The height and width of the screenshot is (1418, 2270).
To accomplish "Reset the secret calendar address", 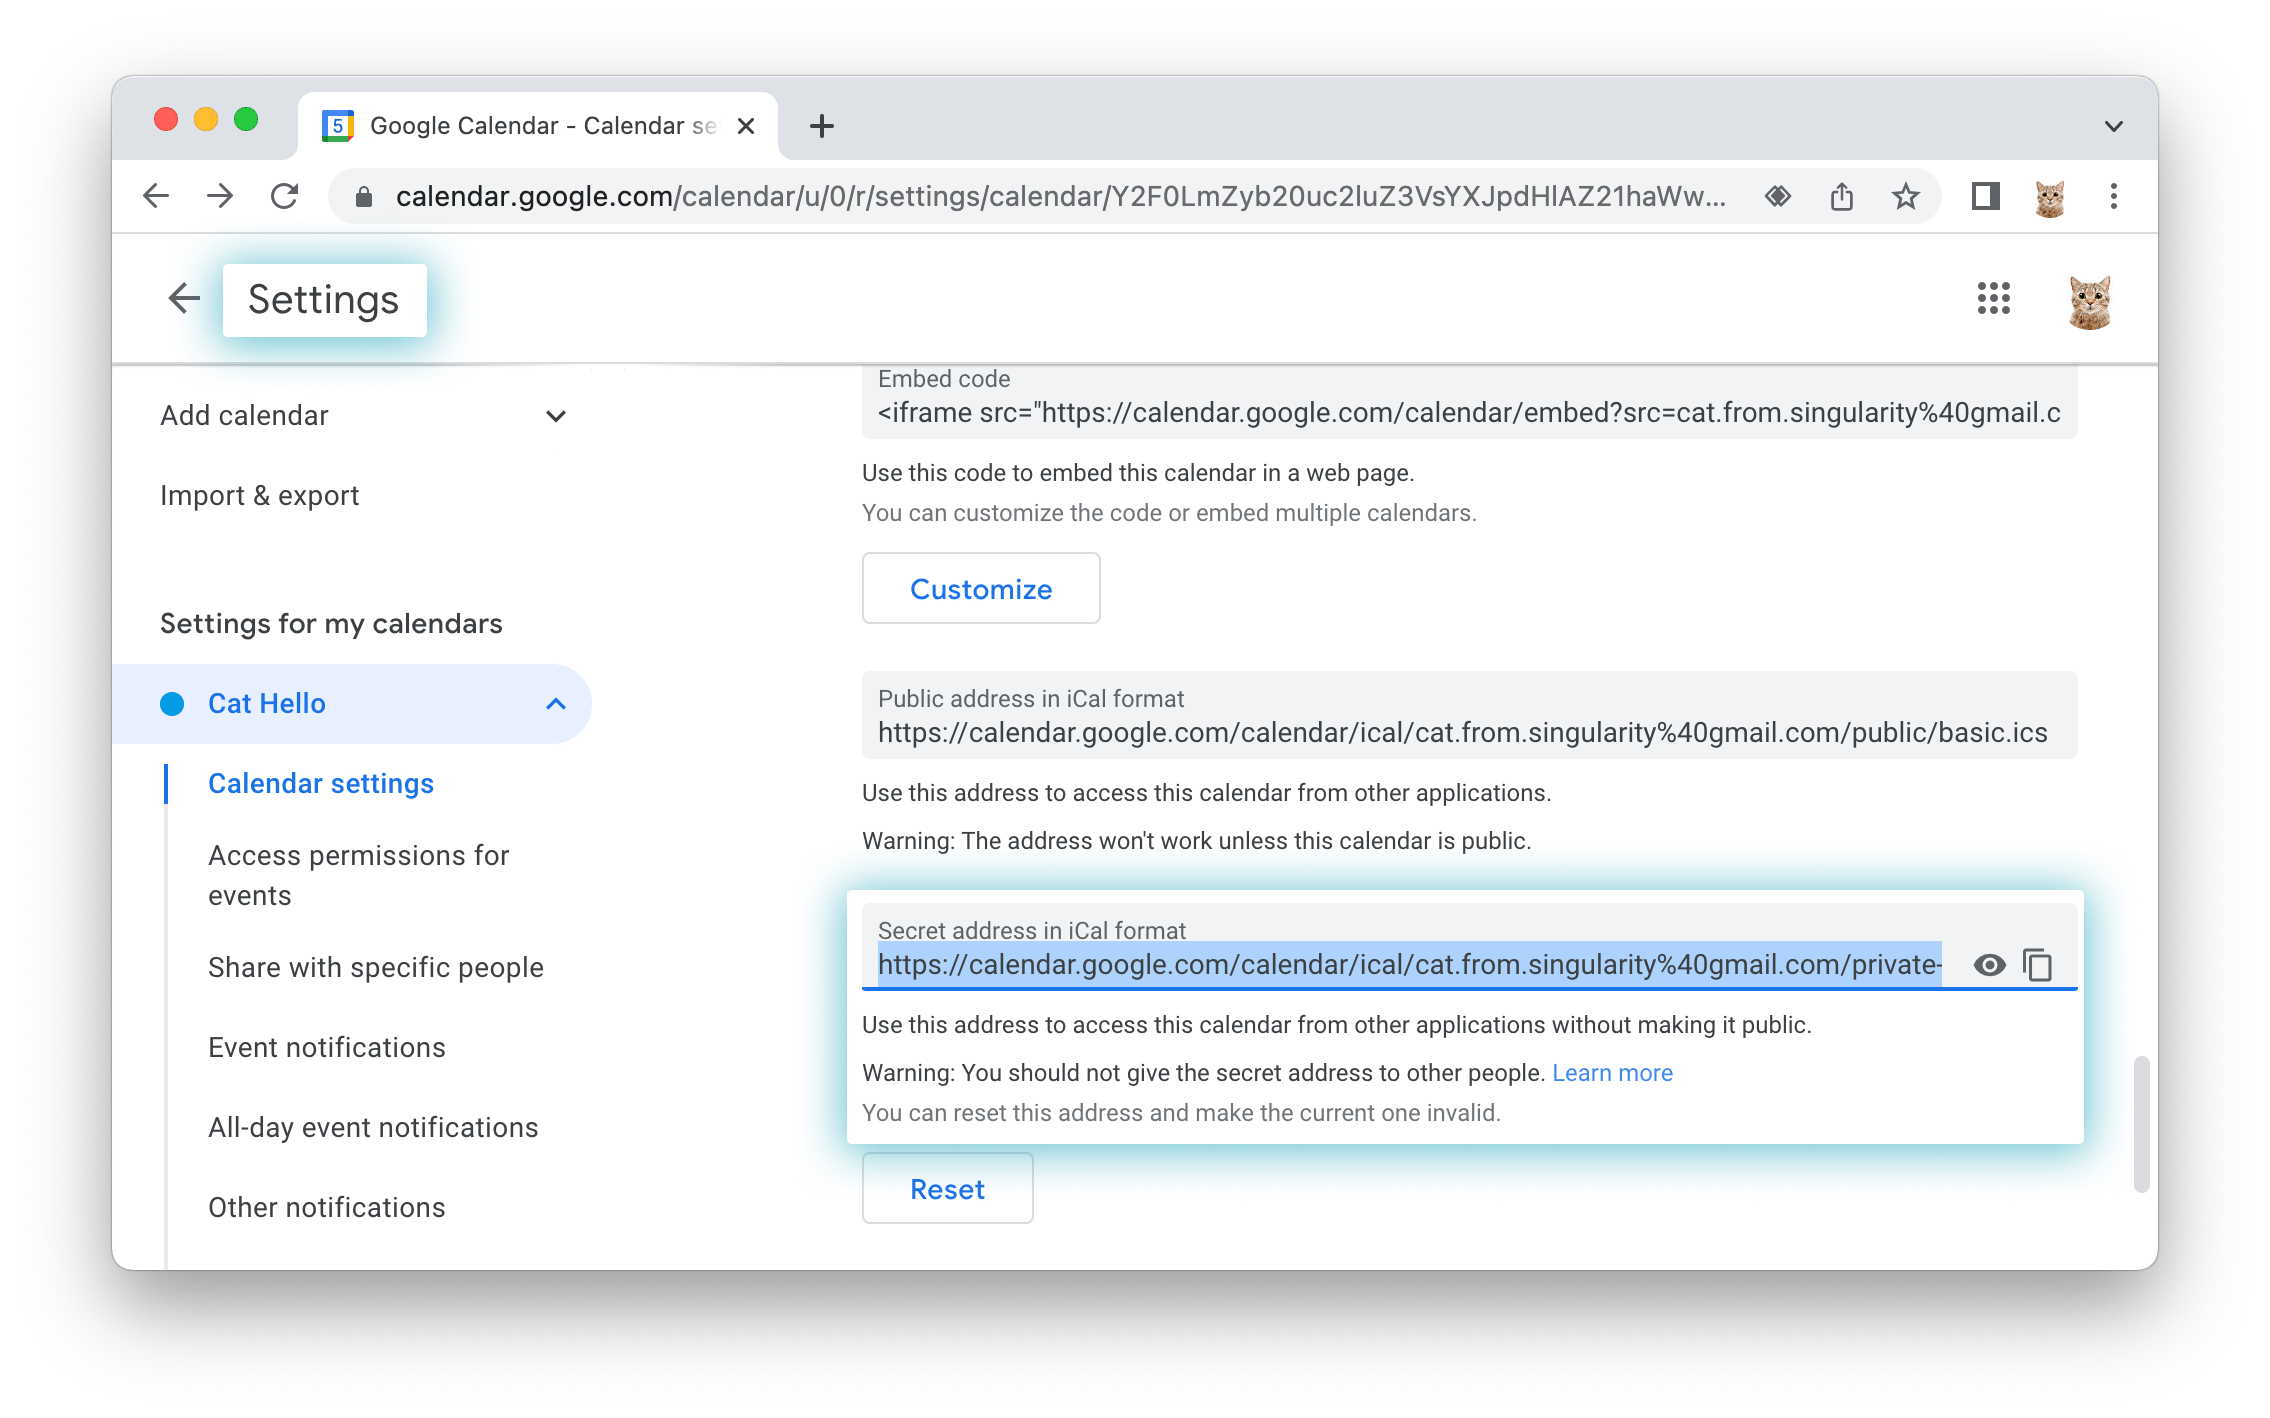I will click(947, 1189).
